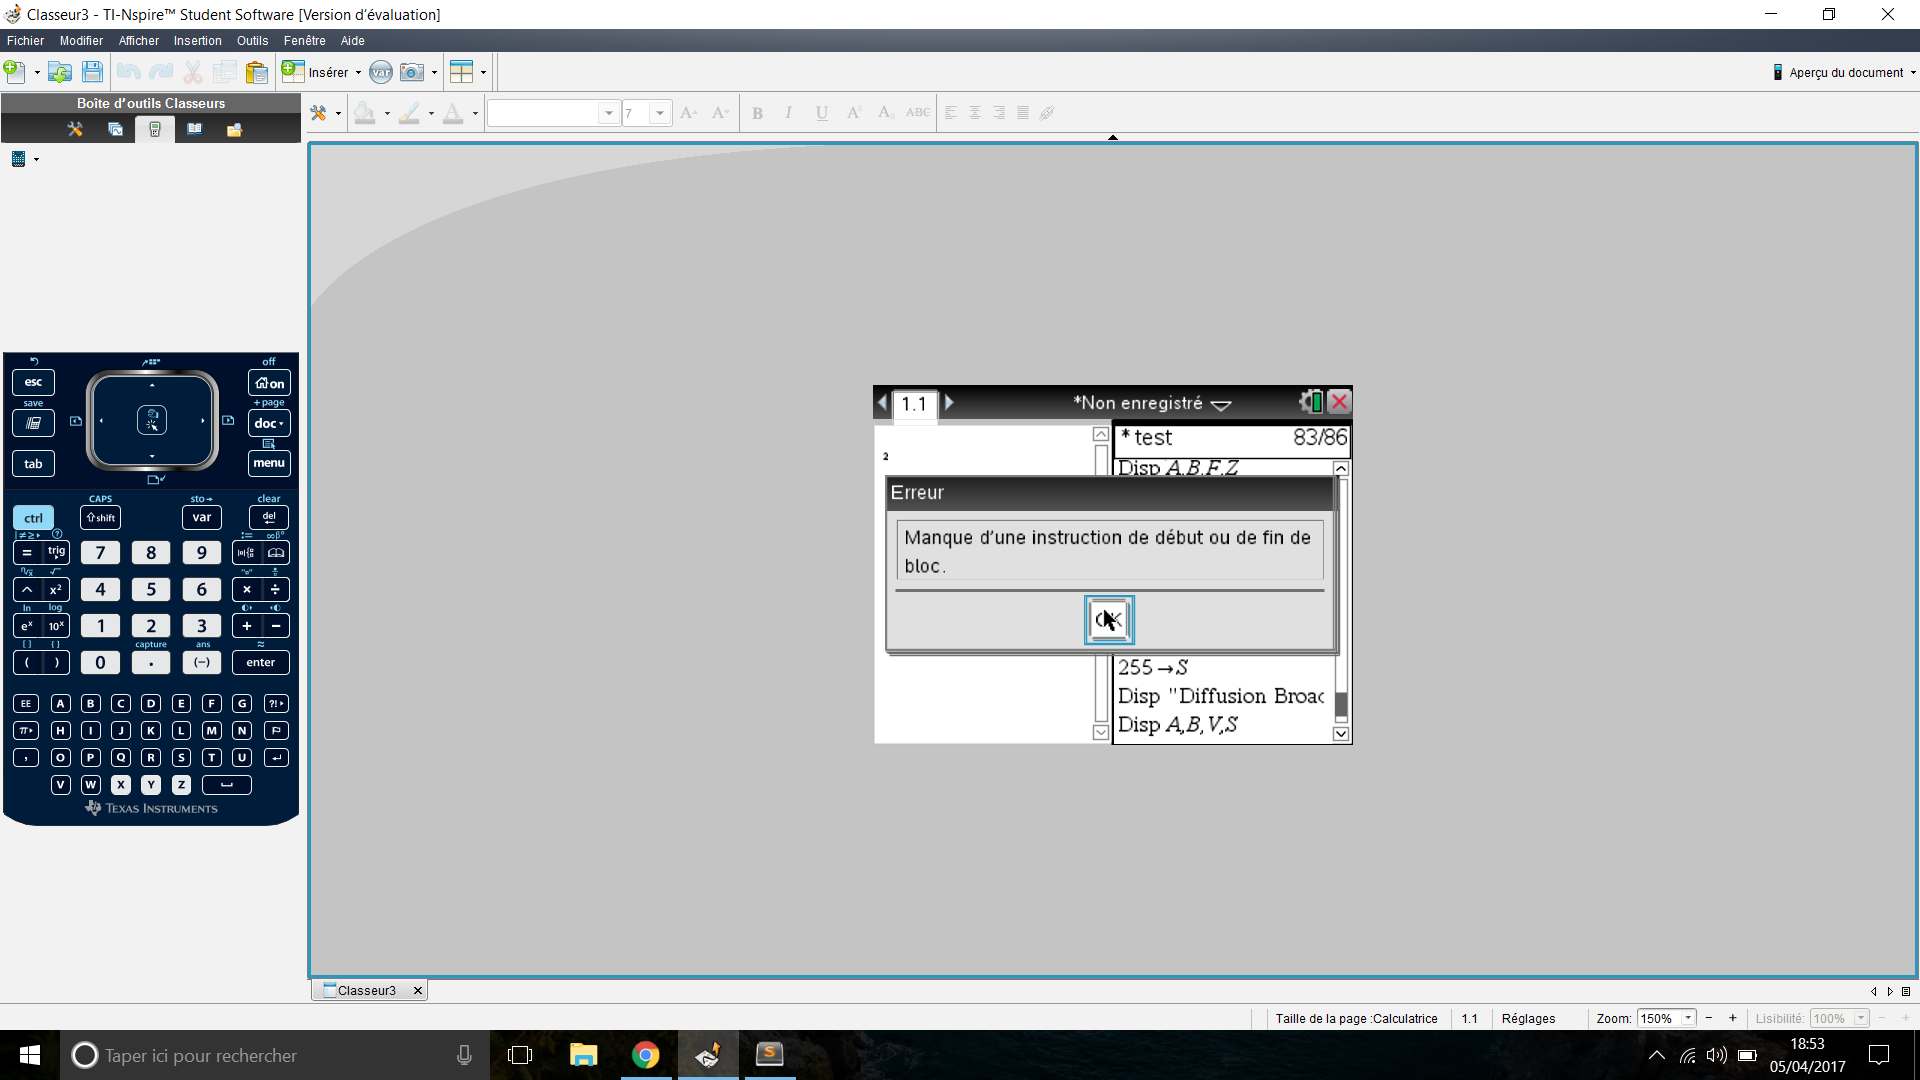
Task: Toggle Italic text formatting
Action: pos(788,113)
